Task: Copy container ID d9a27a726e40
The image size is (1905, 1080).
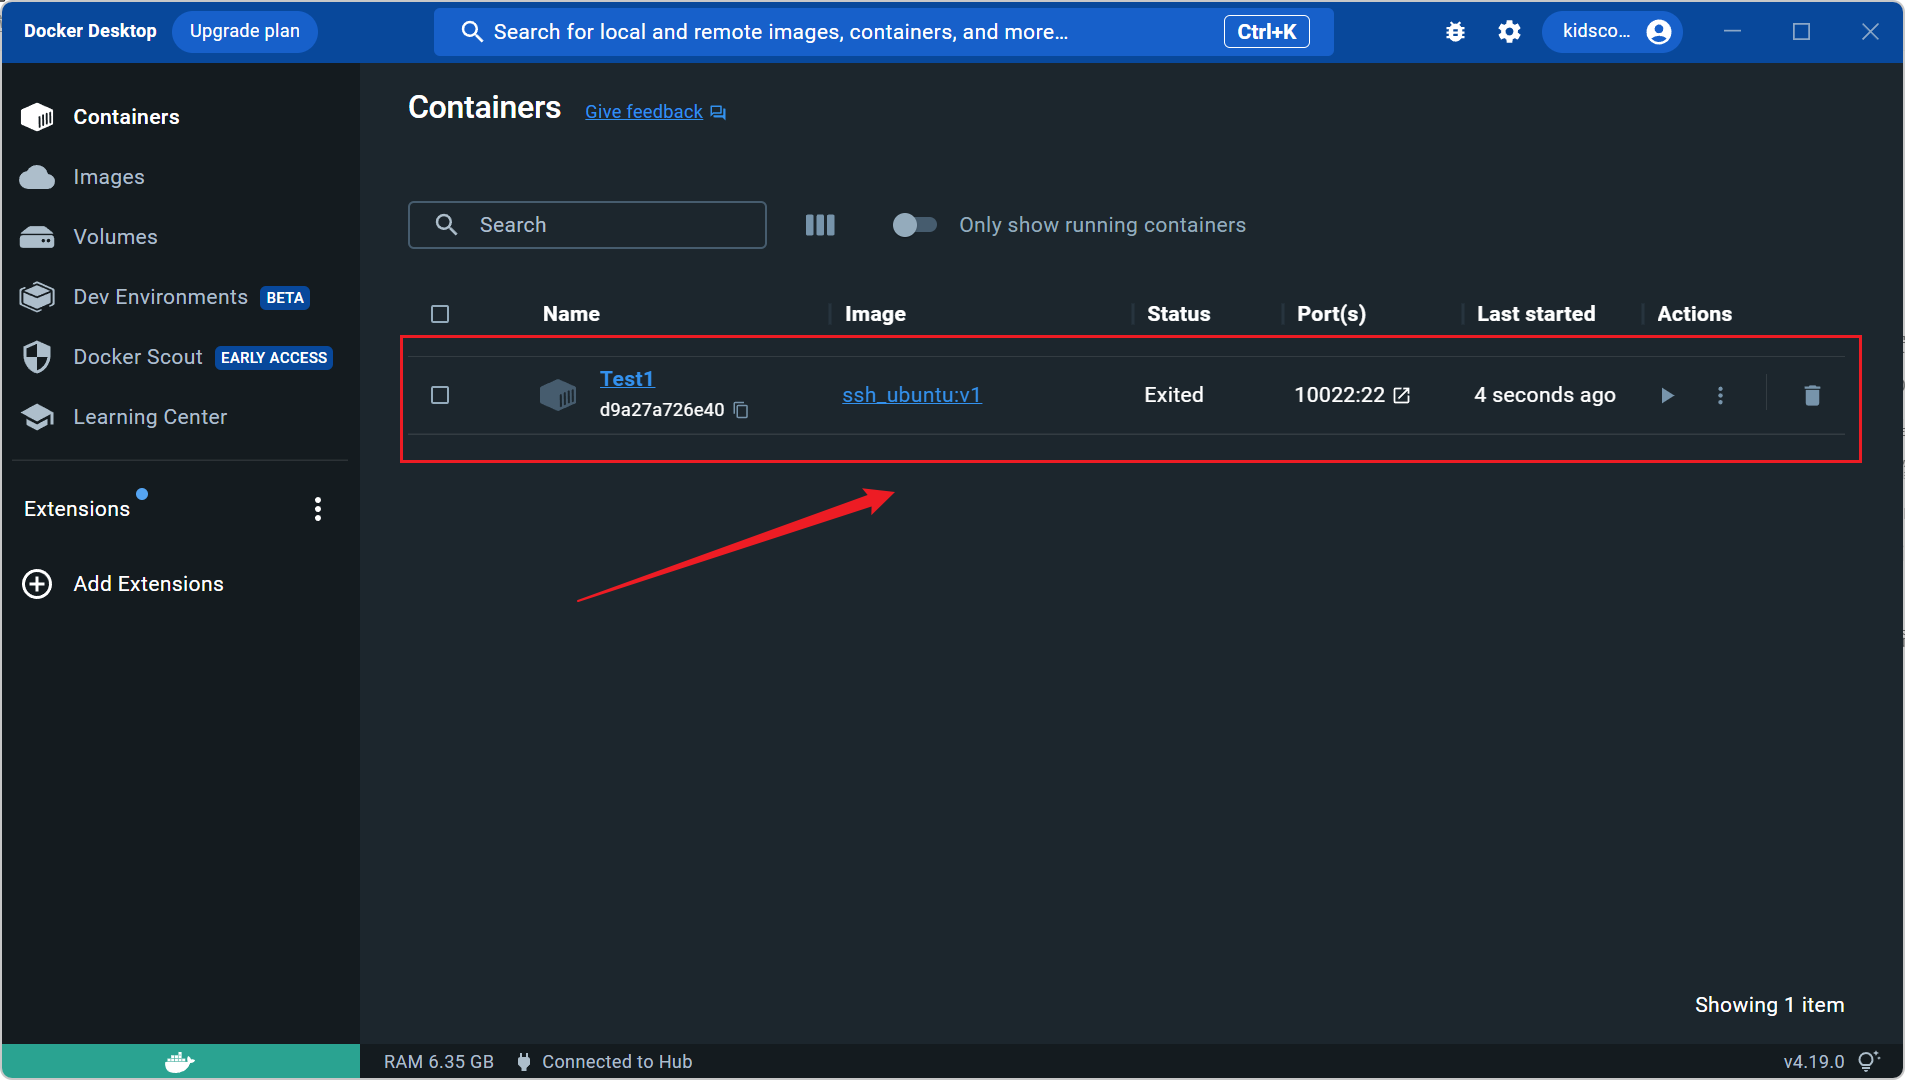Action: (x=741, y=410)
